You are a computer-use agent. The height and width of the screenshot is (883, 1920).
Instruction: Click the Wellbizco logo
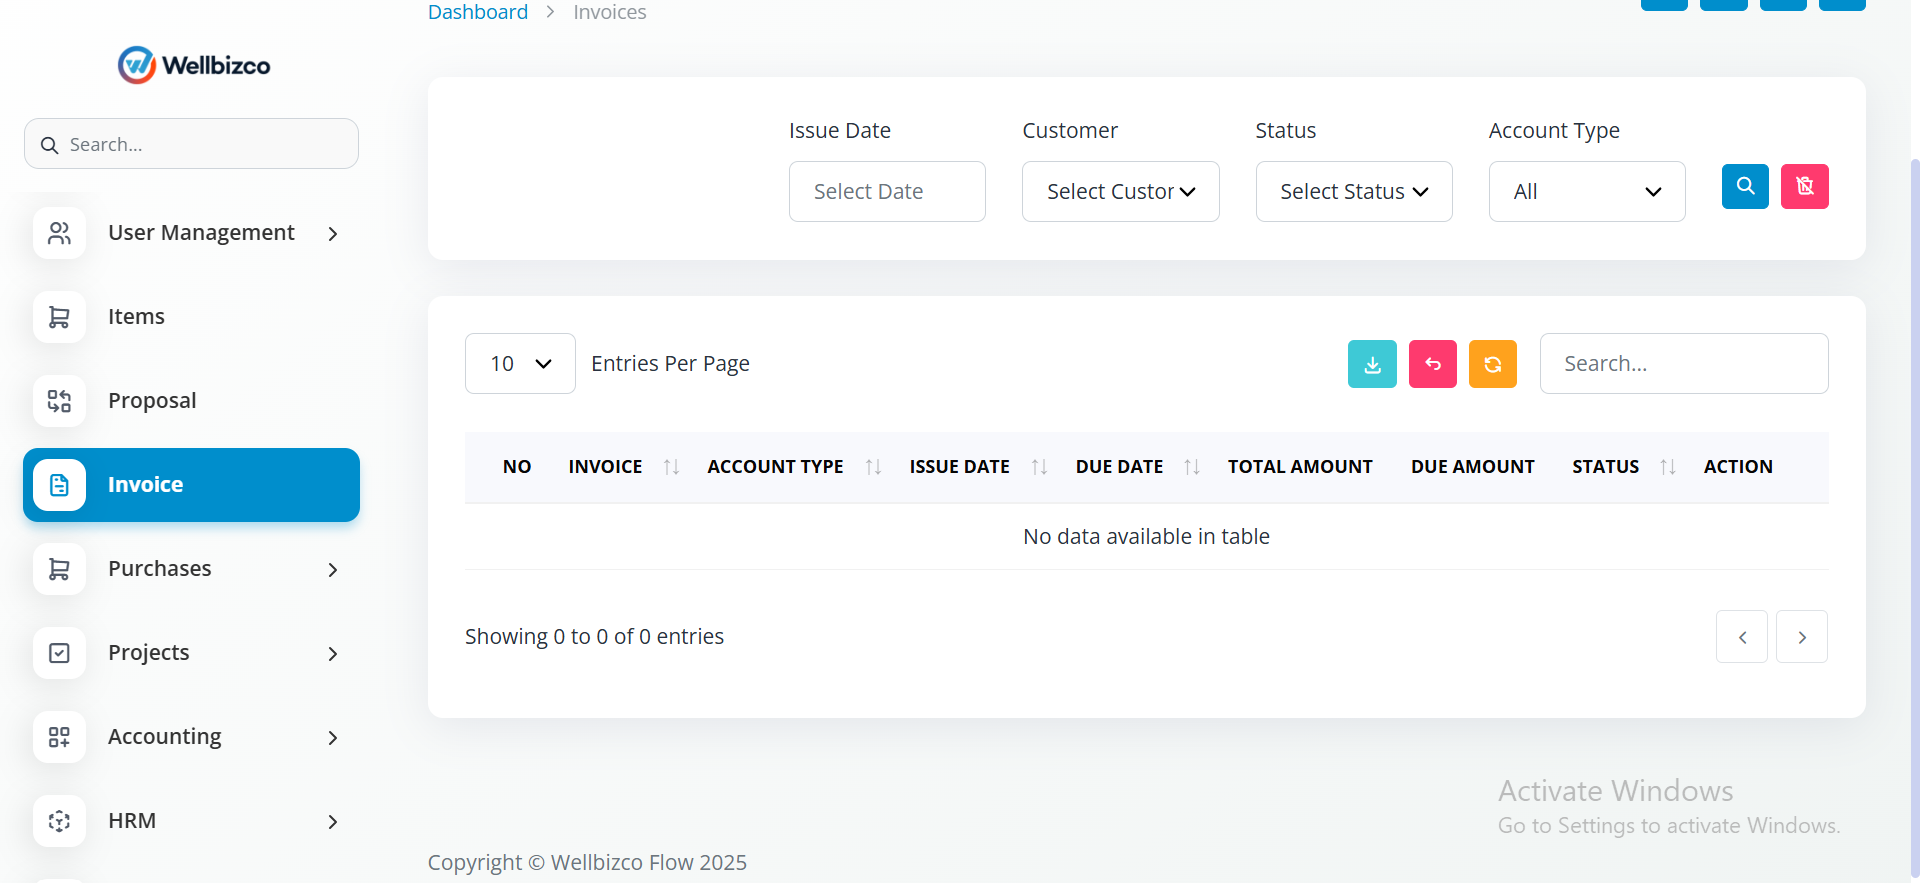coord(194,65)
